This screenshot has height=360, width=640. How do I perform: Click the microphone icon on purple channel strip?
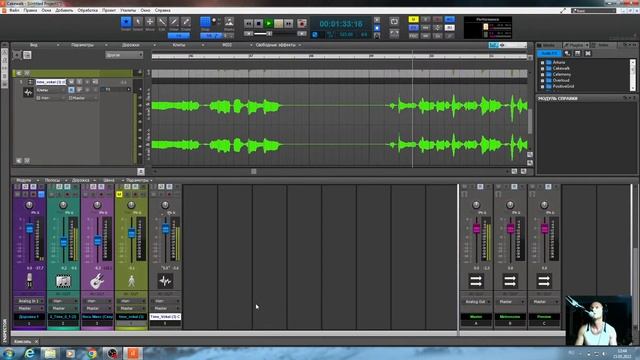29,281
